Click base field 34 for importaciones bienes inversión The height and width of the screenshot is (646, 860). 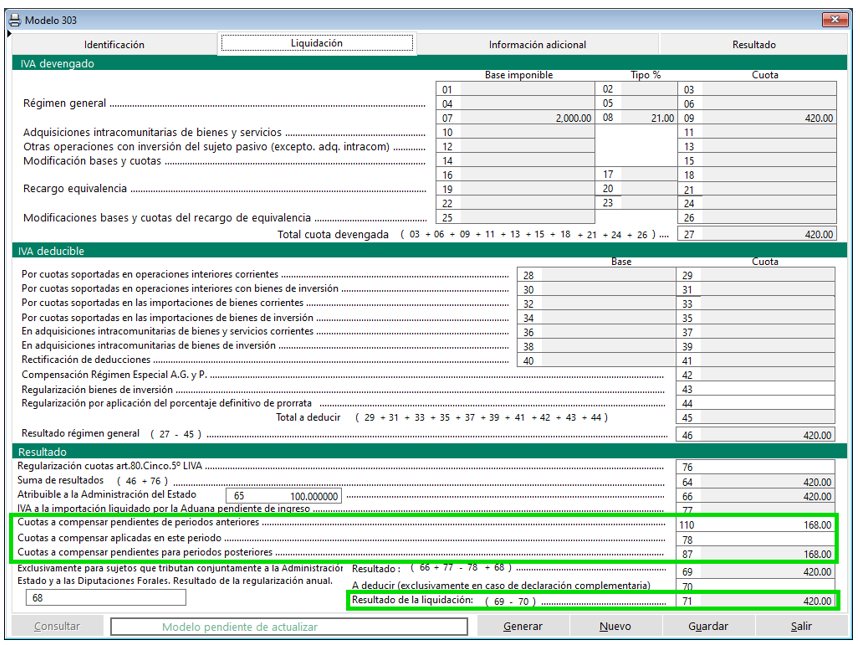point(596,318)
